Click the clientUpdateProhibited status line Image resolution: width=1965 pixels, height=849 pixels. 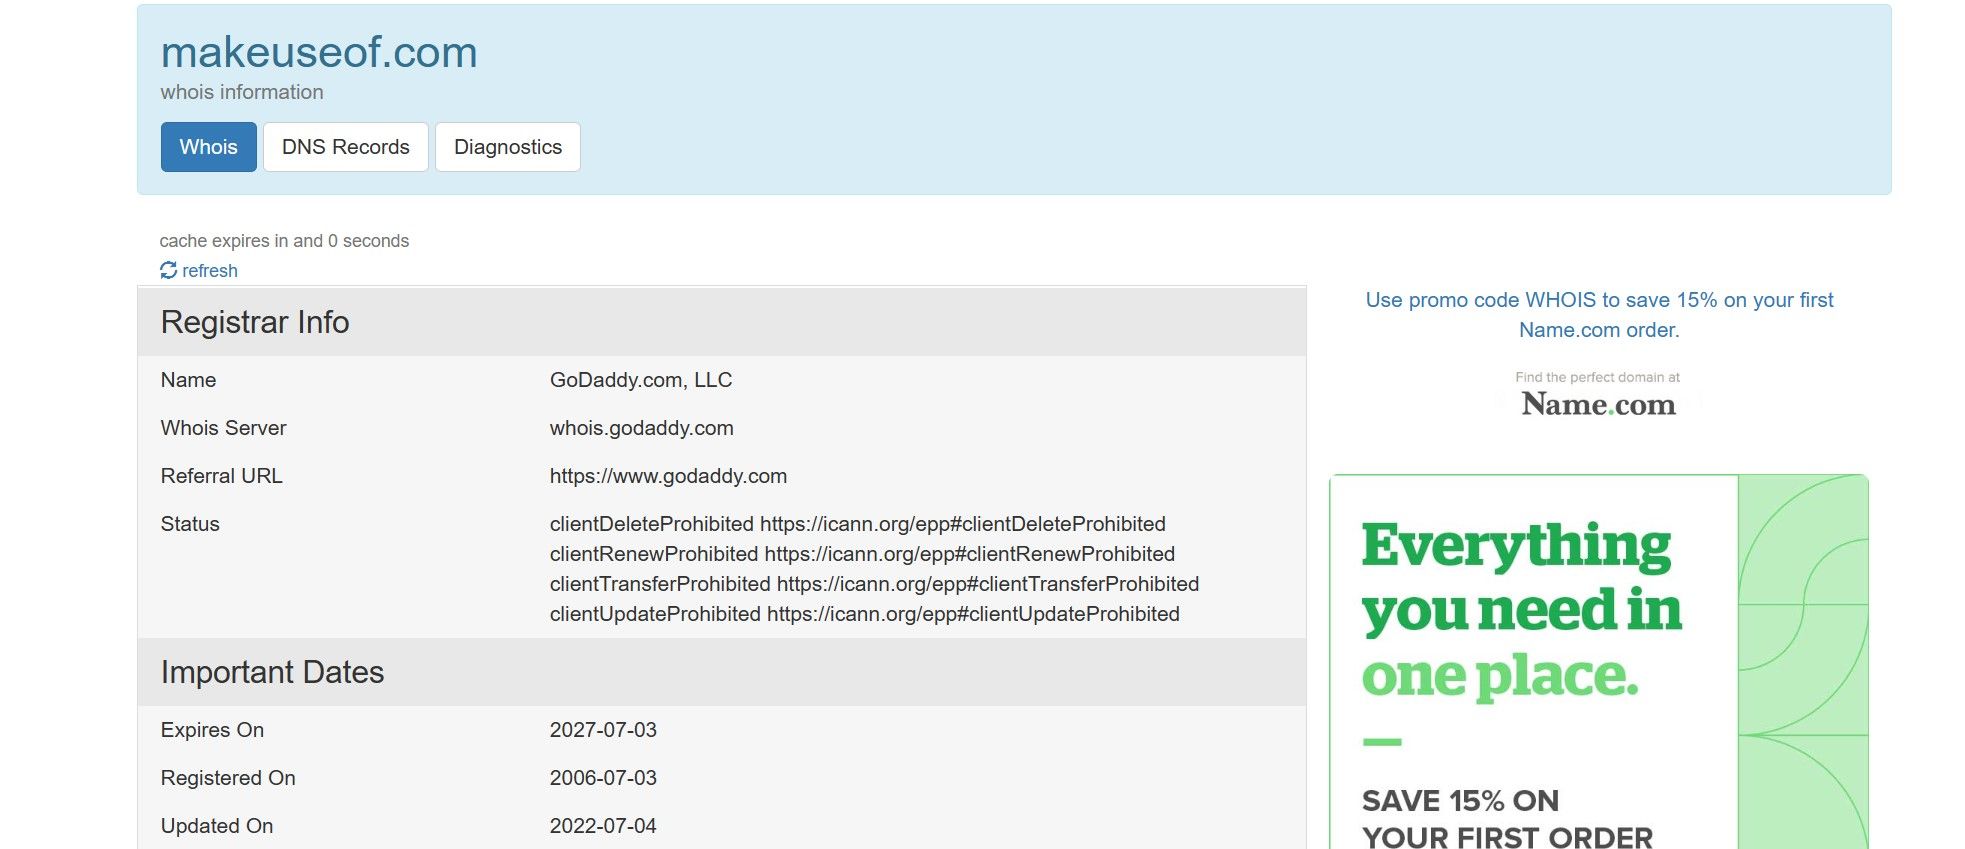coord(865,614)
